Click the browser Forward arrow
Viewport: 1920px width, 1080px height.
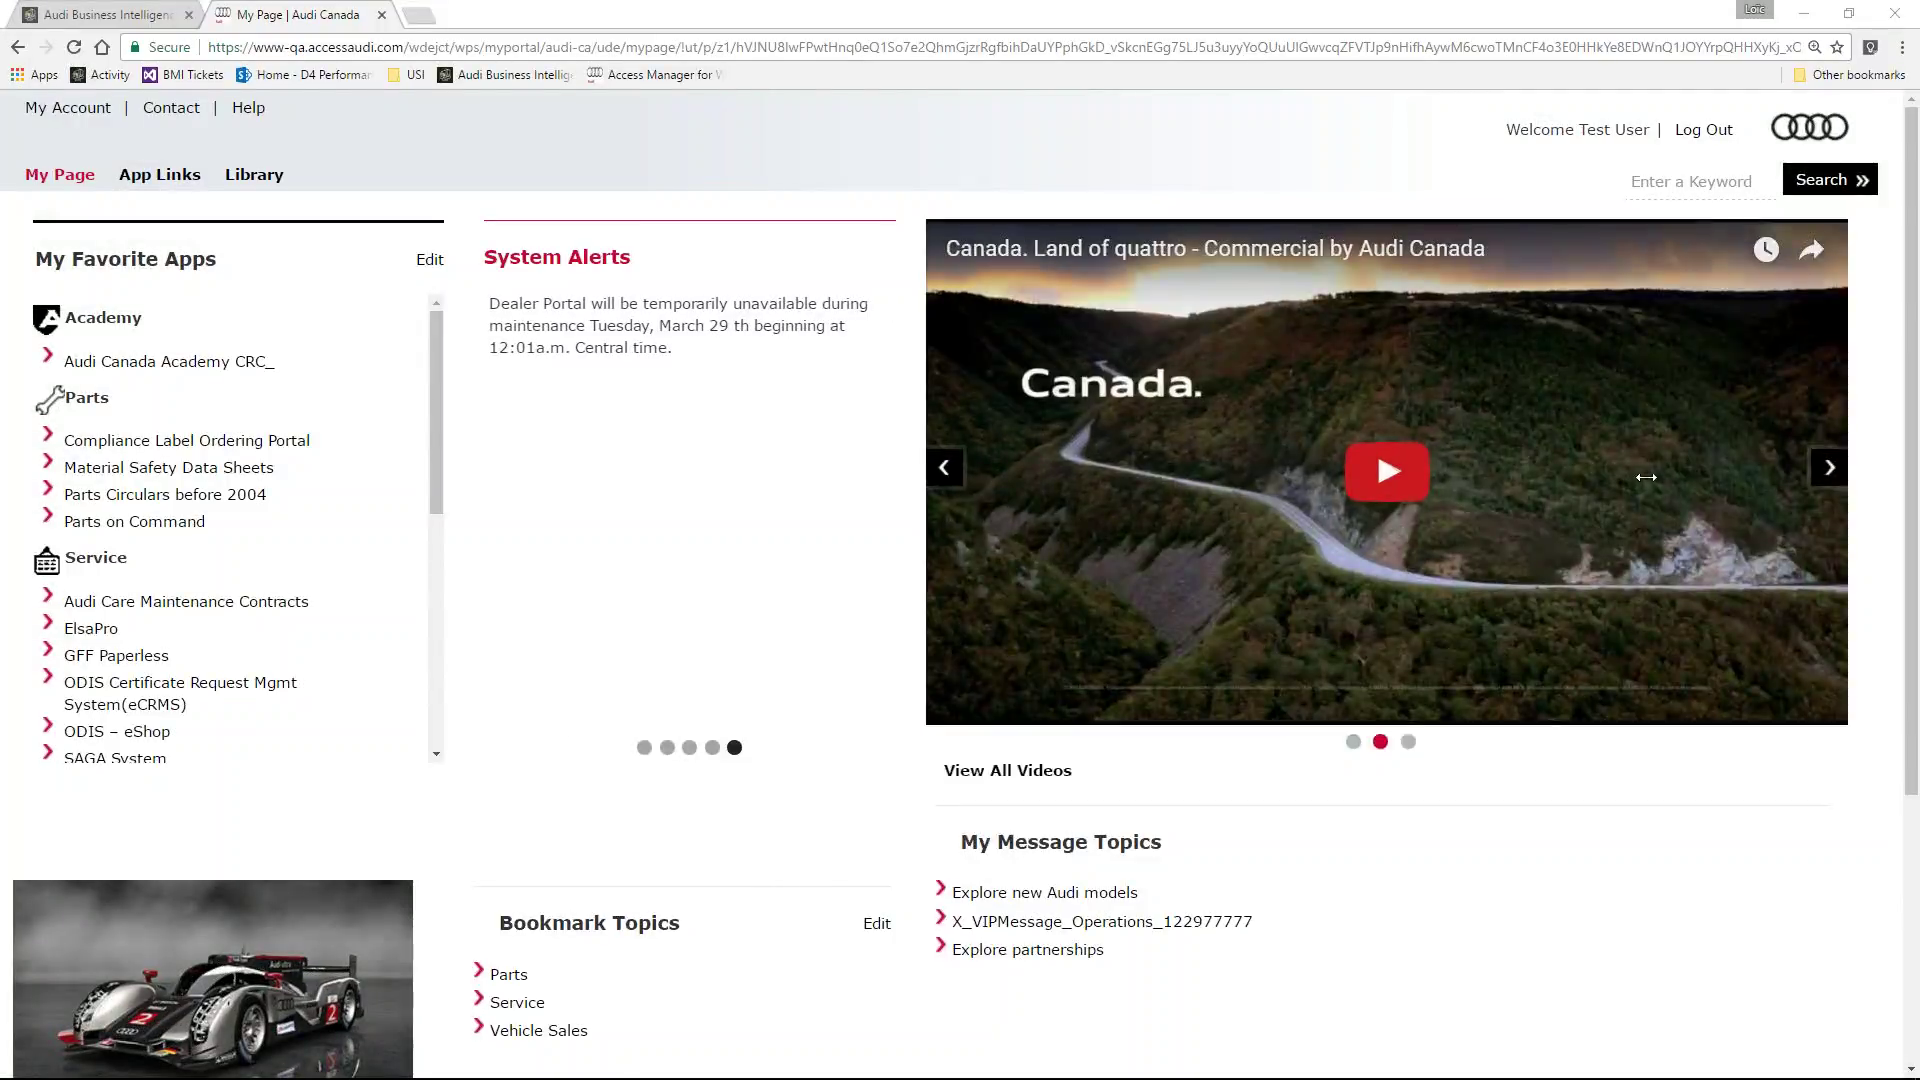tap(46, 47)
